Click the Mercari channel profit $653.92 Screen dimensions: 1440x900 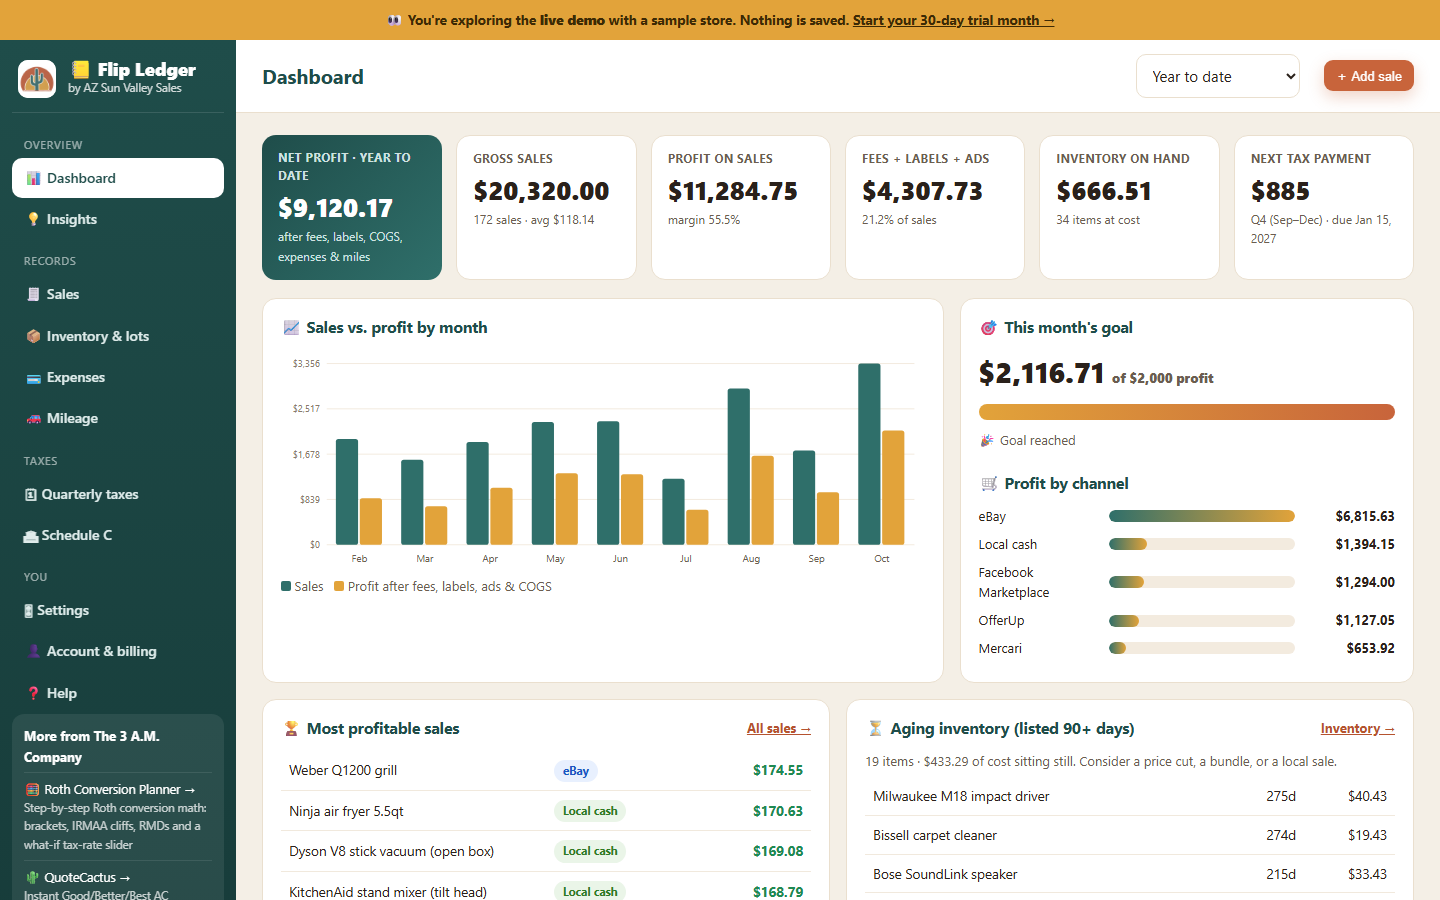coord(1370,648)
